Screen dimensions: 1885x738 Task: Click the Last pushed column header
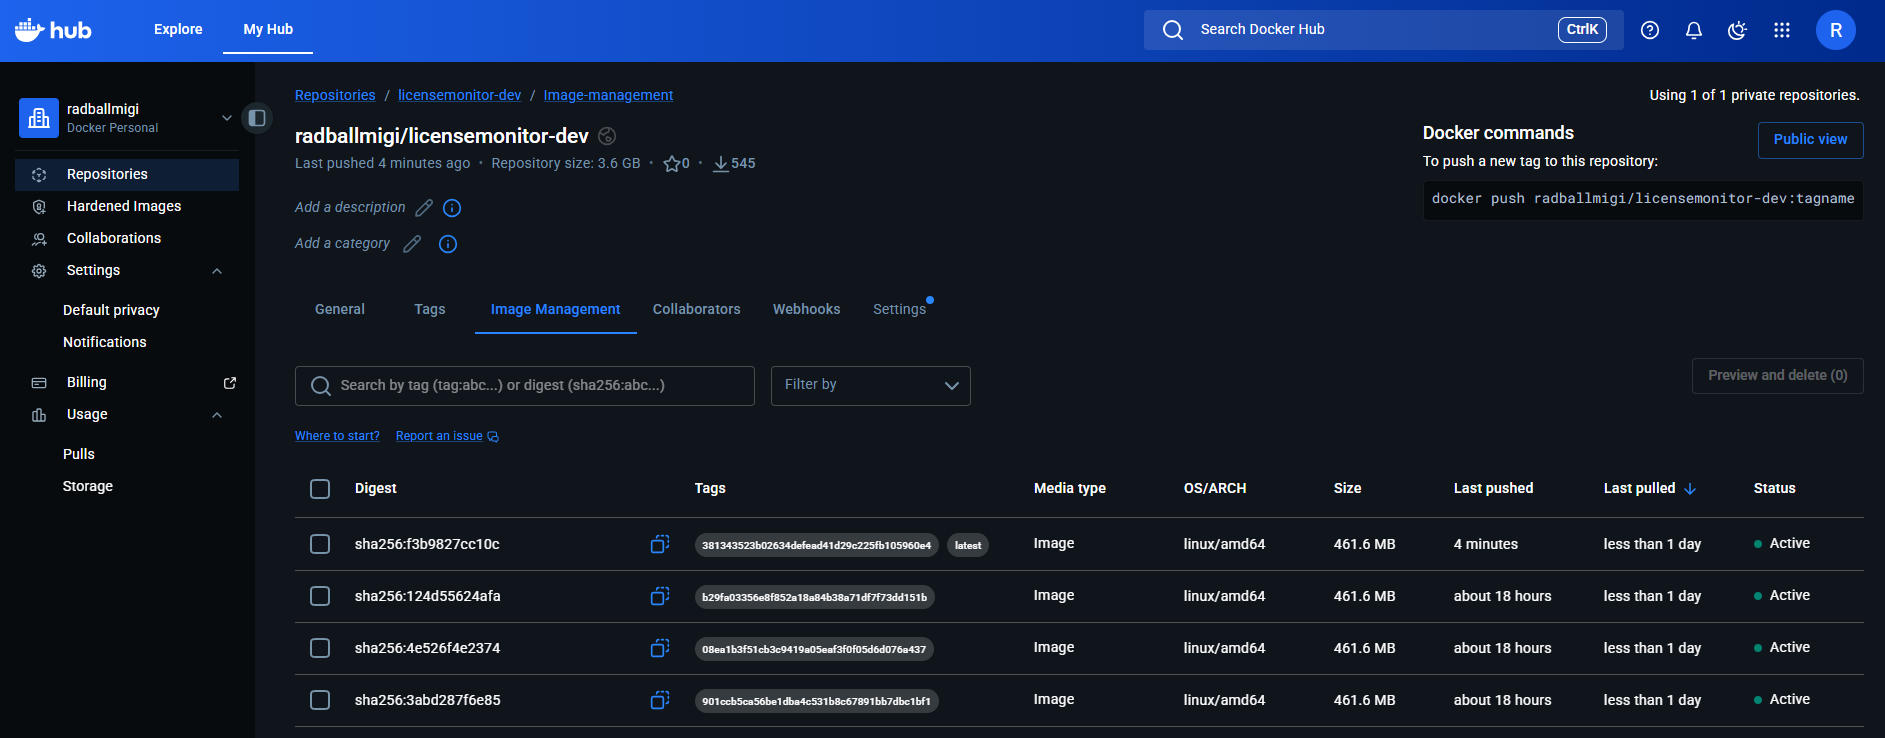[x=1493, y=488]
